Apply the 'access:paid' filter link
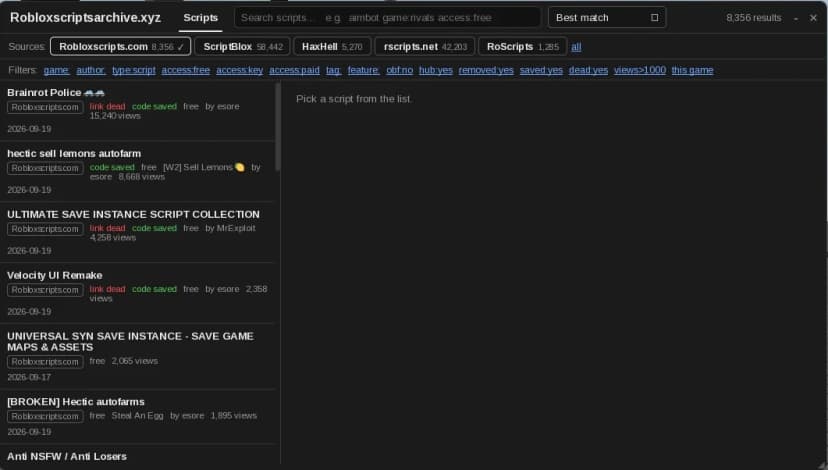828x470 pixels. tap(294, 70)
